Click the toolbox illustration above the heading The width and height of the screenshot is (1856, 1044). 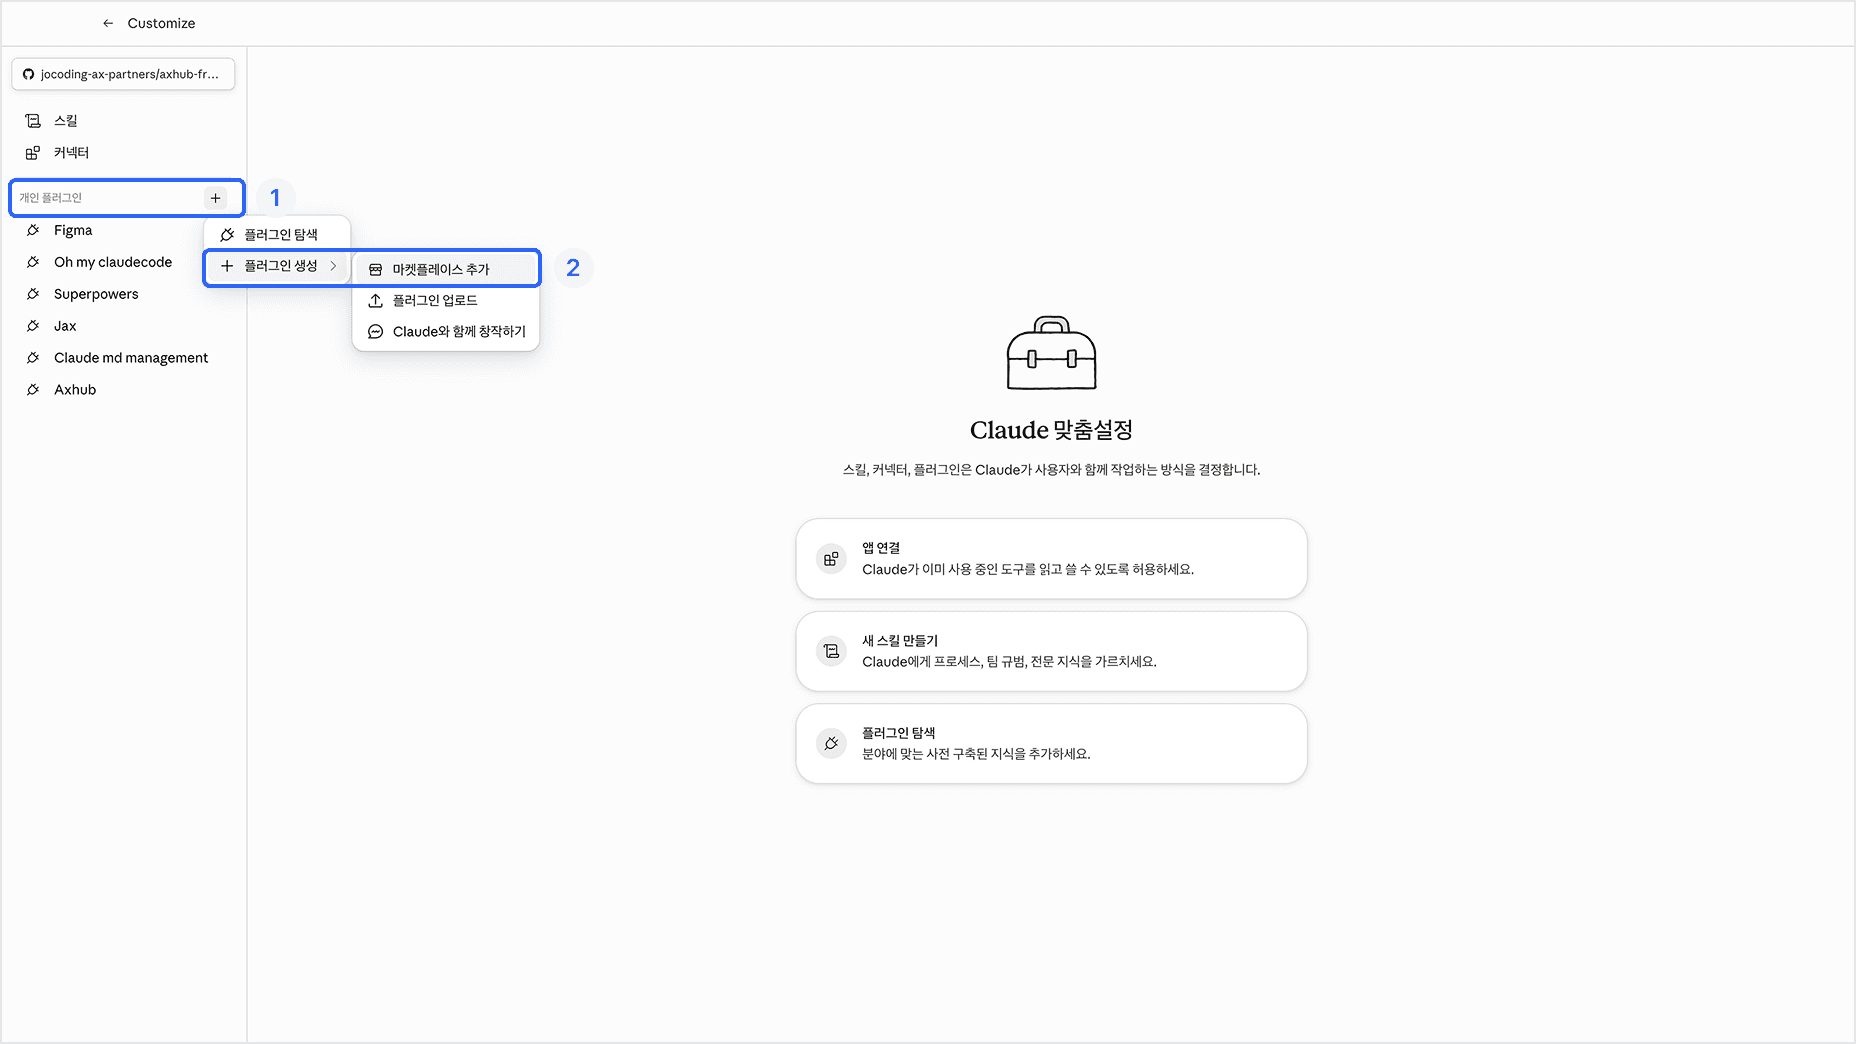click(x=1051, y=353)
